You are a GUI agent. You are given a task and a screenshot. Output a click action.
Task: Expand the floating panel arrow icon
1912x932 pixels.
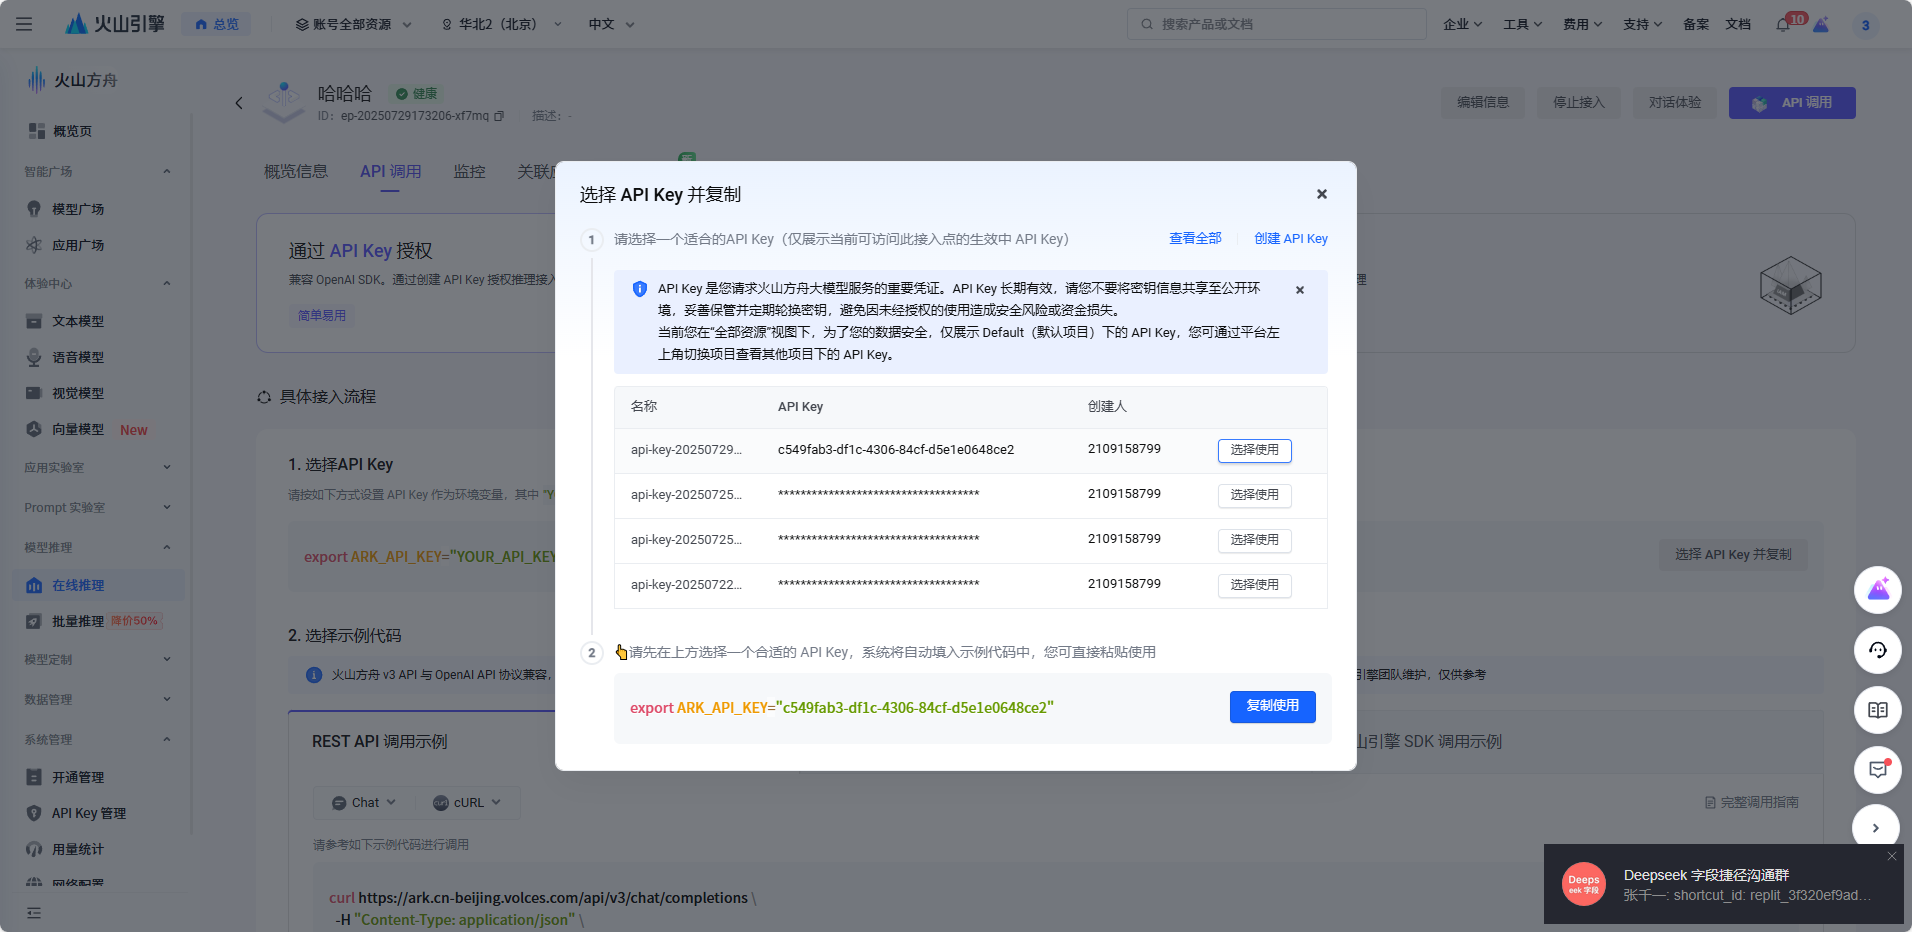(1876, 827)
